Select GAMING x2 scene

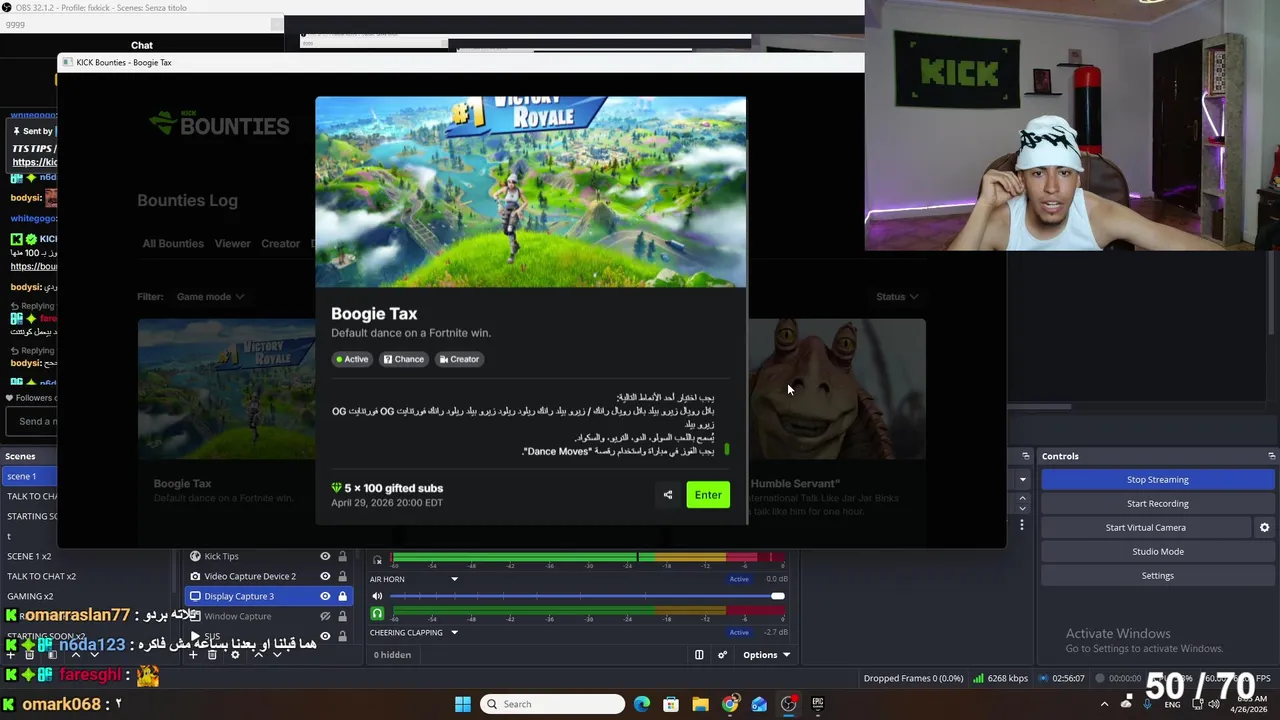click(28, 596)
